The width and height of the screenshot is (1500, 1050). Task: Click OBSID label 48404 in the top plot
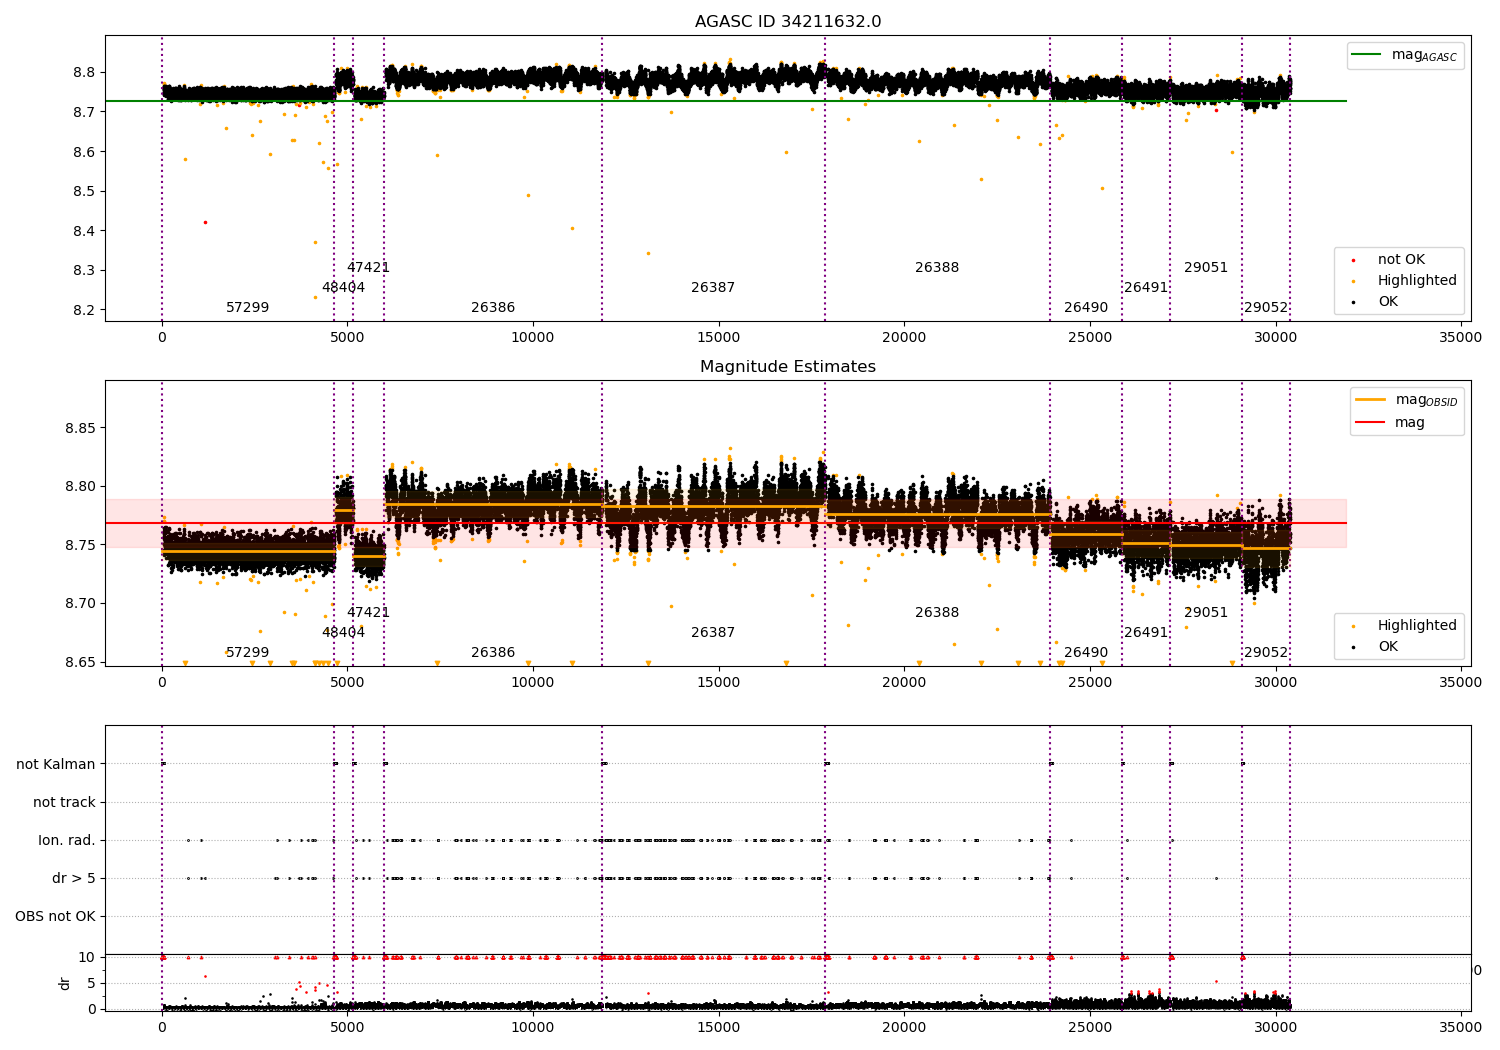coord(344,288)
